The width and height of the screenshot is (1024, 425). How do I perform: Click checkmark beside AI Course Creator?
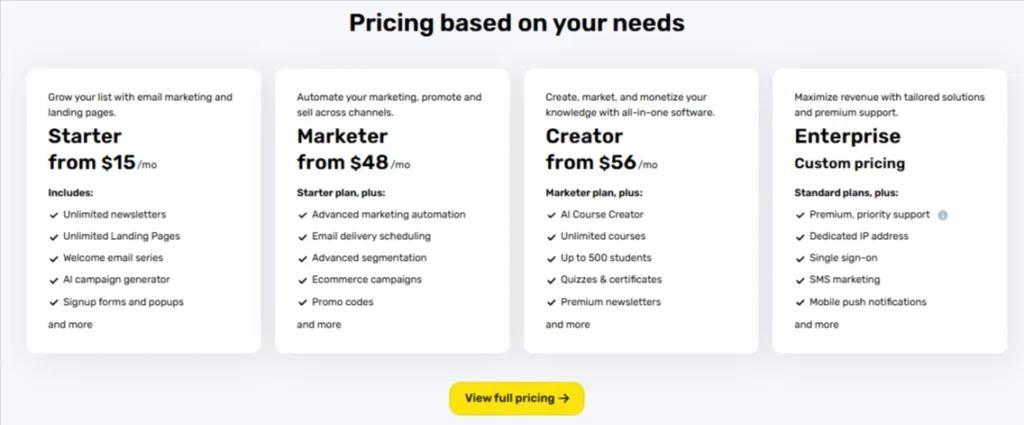(551, 215)
